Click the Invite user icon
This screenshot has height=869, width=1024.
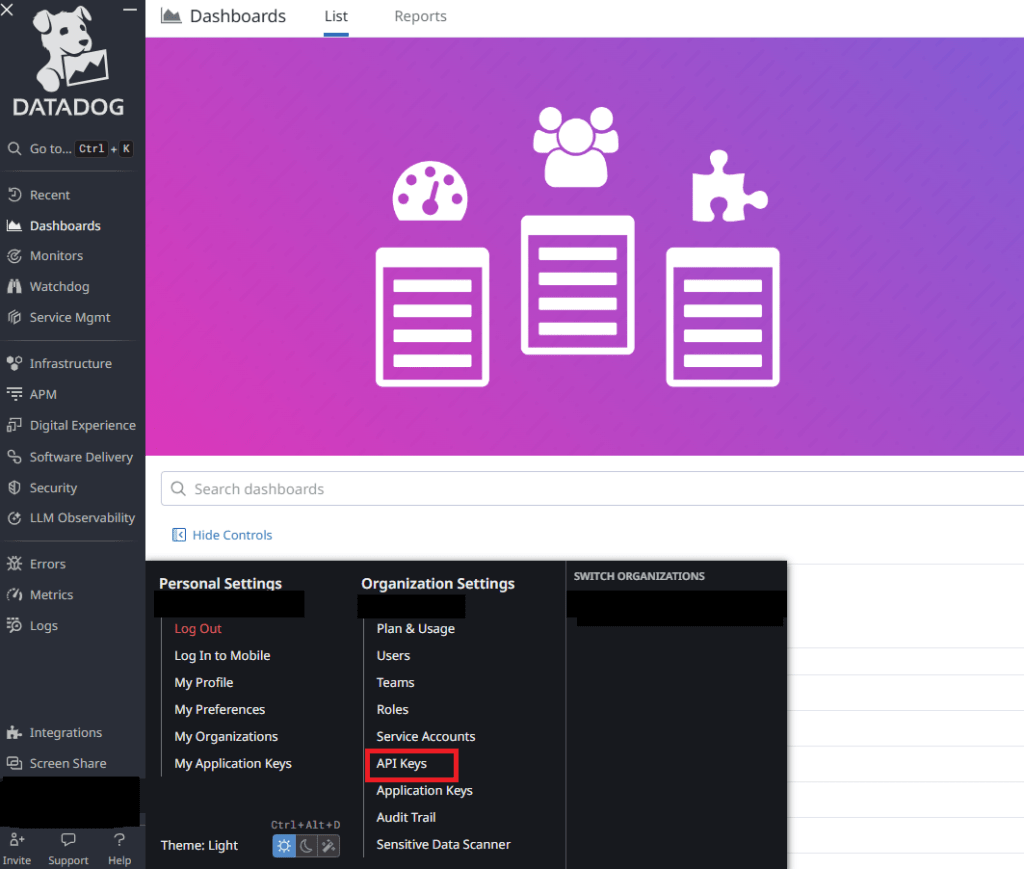[x=17, y=840]
